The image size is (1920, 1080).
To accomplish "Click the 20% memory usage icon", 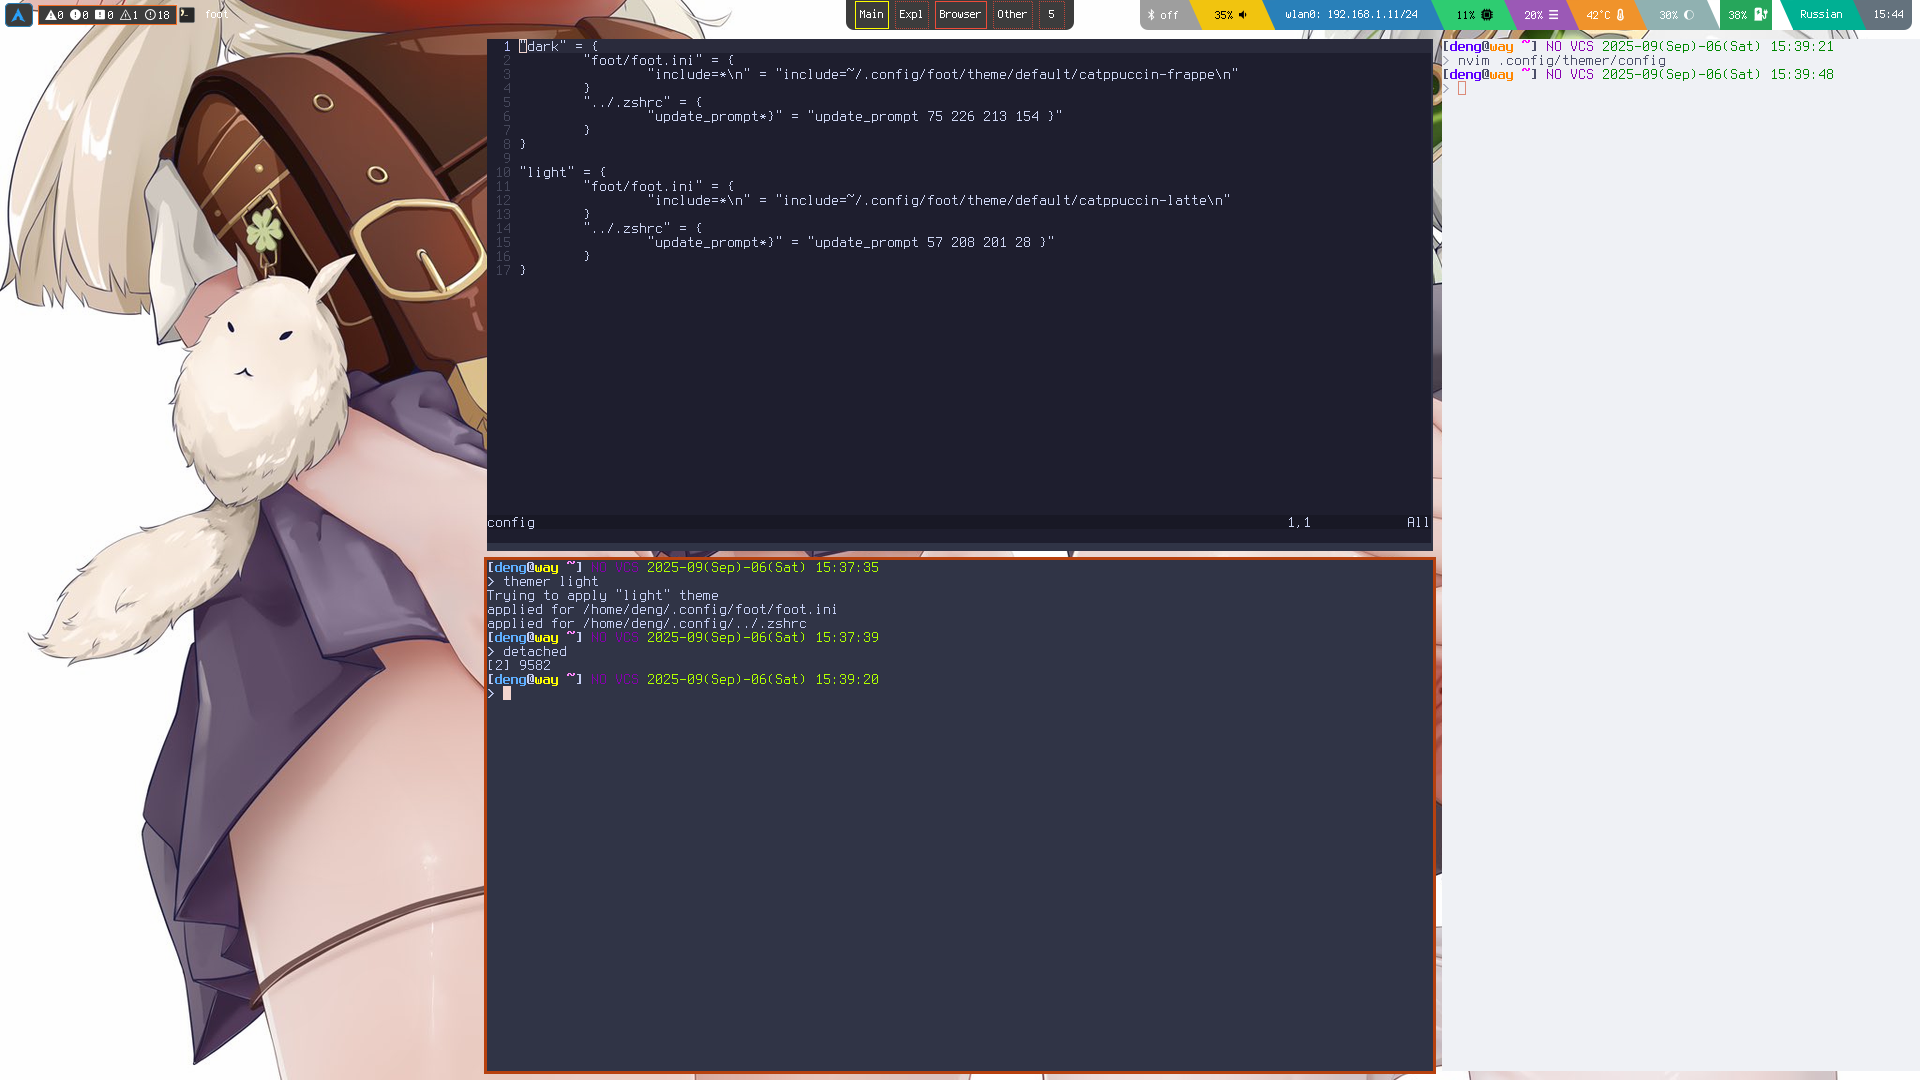I will pos(1553,15).
